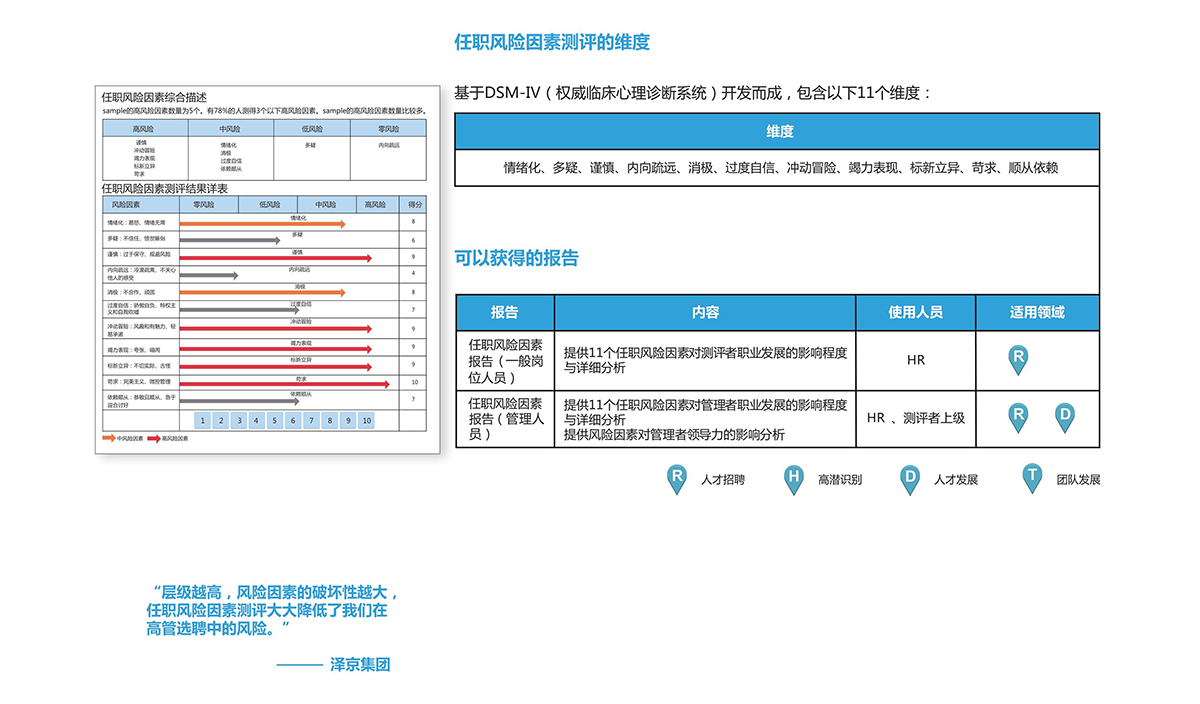
Task: Click the 人才招聘 legend label
Action: (x=723, y=480)
